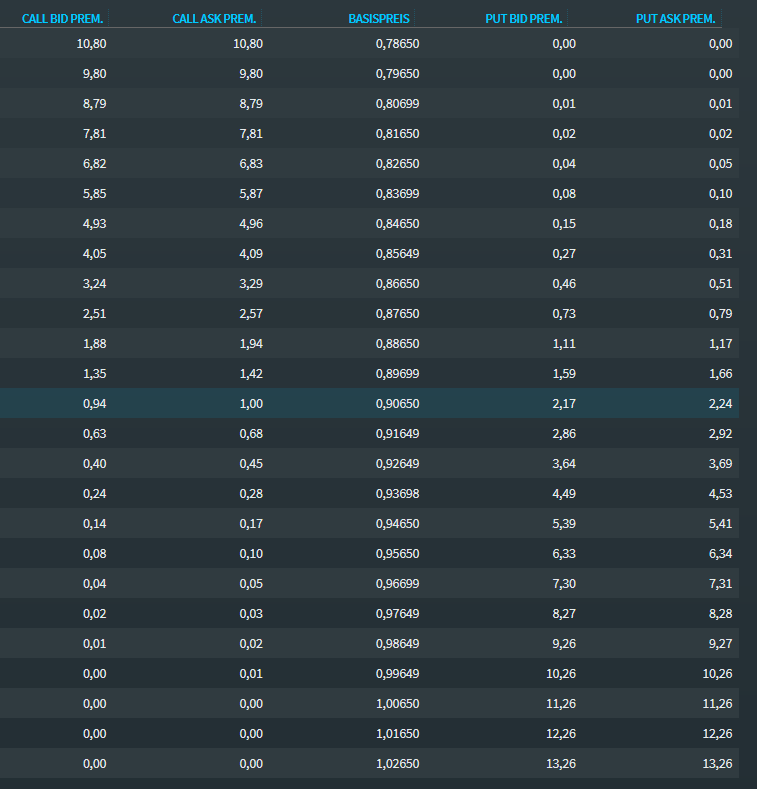This screenshot has height=789, width=757.
Task: Select call ask premium 1,42
Action: tap(251, 374)
